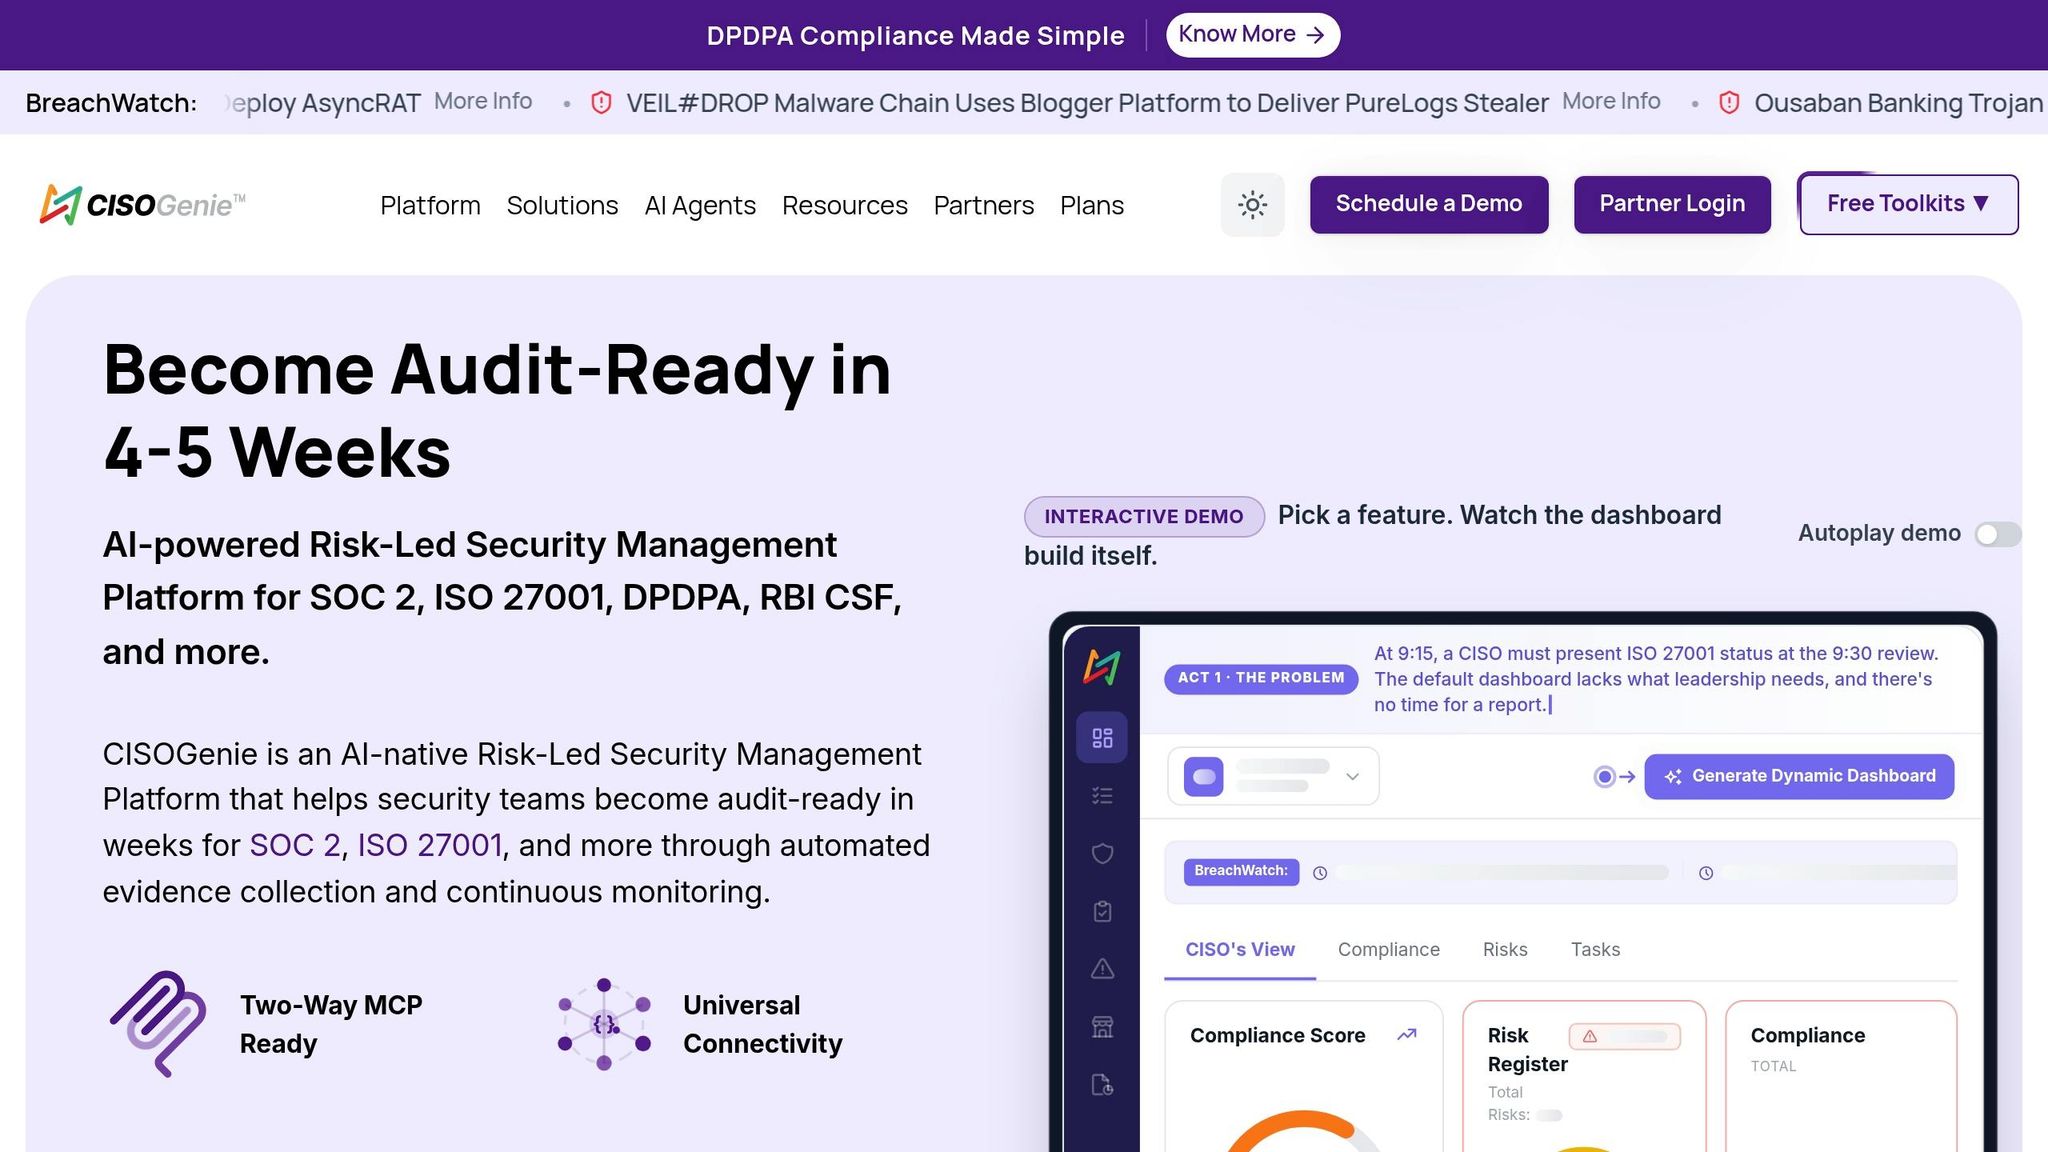The image size is (2048, 1152).
Task: Click the CISOGenie logo in header
Action: 142,205
